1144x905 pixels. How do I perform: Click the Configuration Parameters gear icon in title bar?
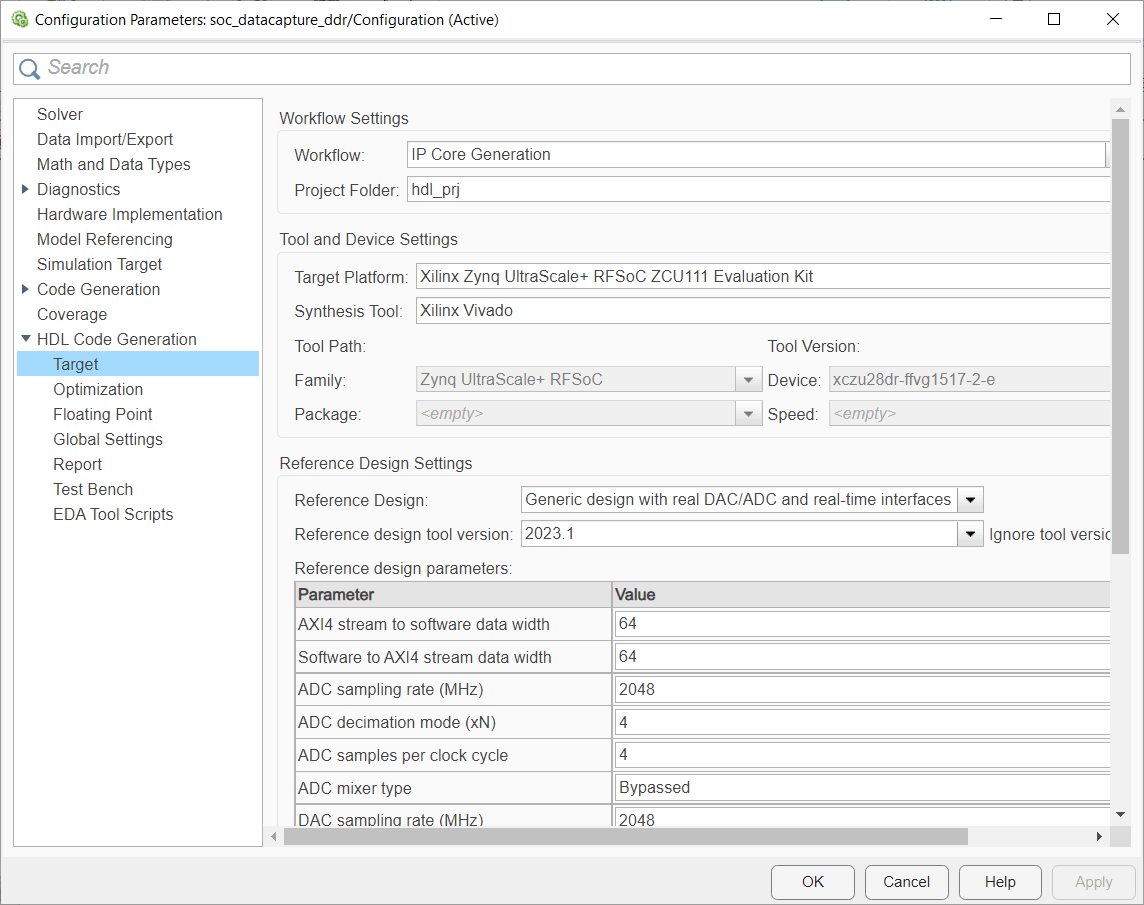point(19,19)
